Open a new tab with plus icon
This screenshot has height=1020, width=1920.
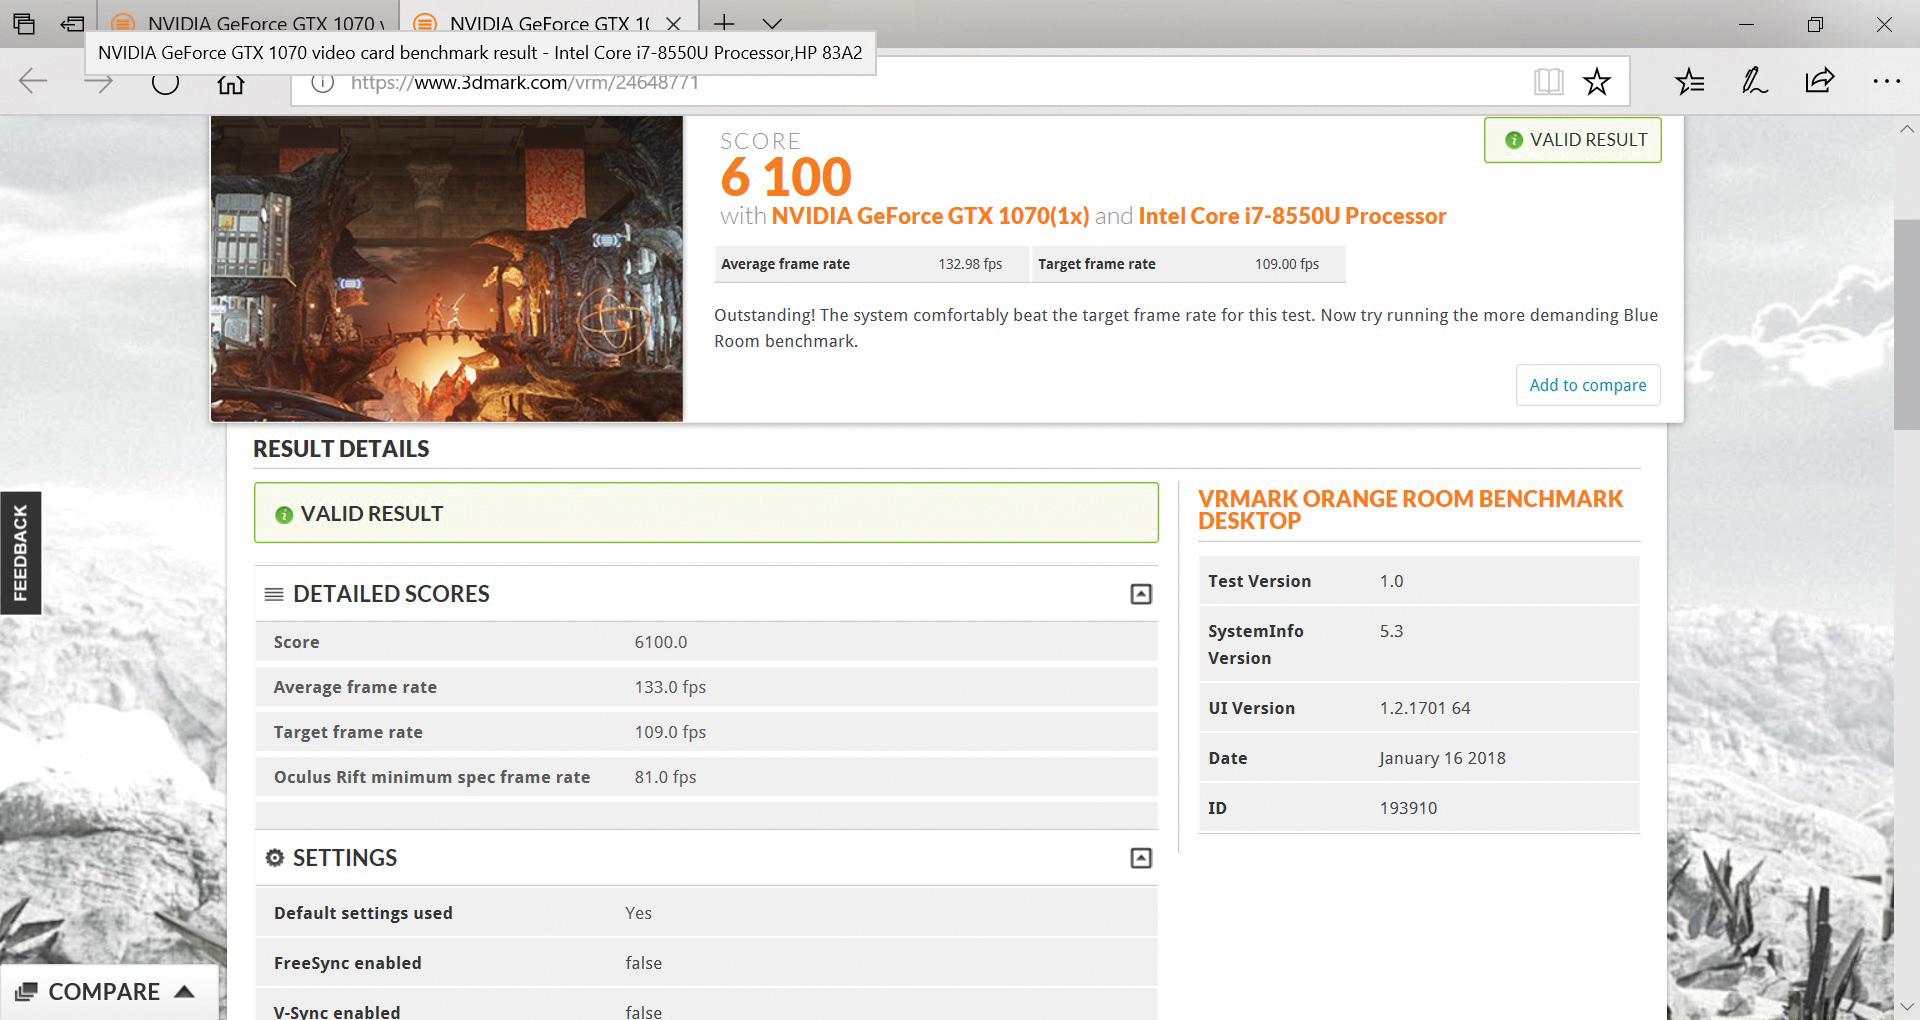pos(724,24)
